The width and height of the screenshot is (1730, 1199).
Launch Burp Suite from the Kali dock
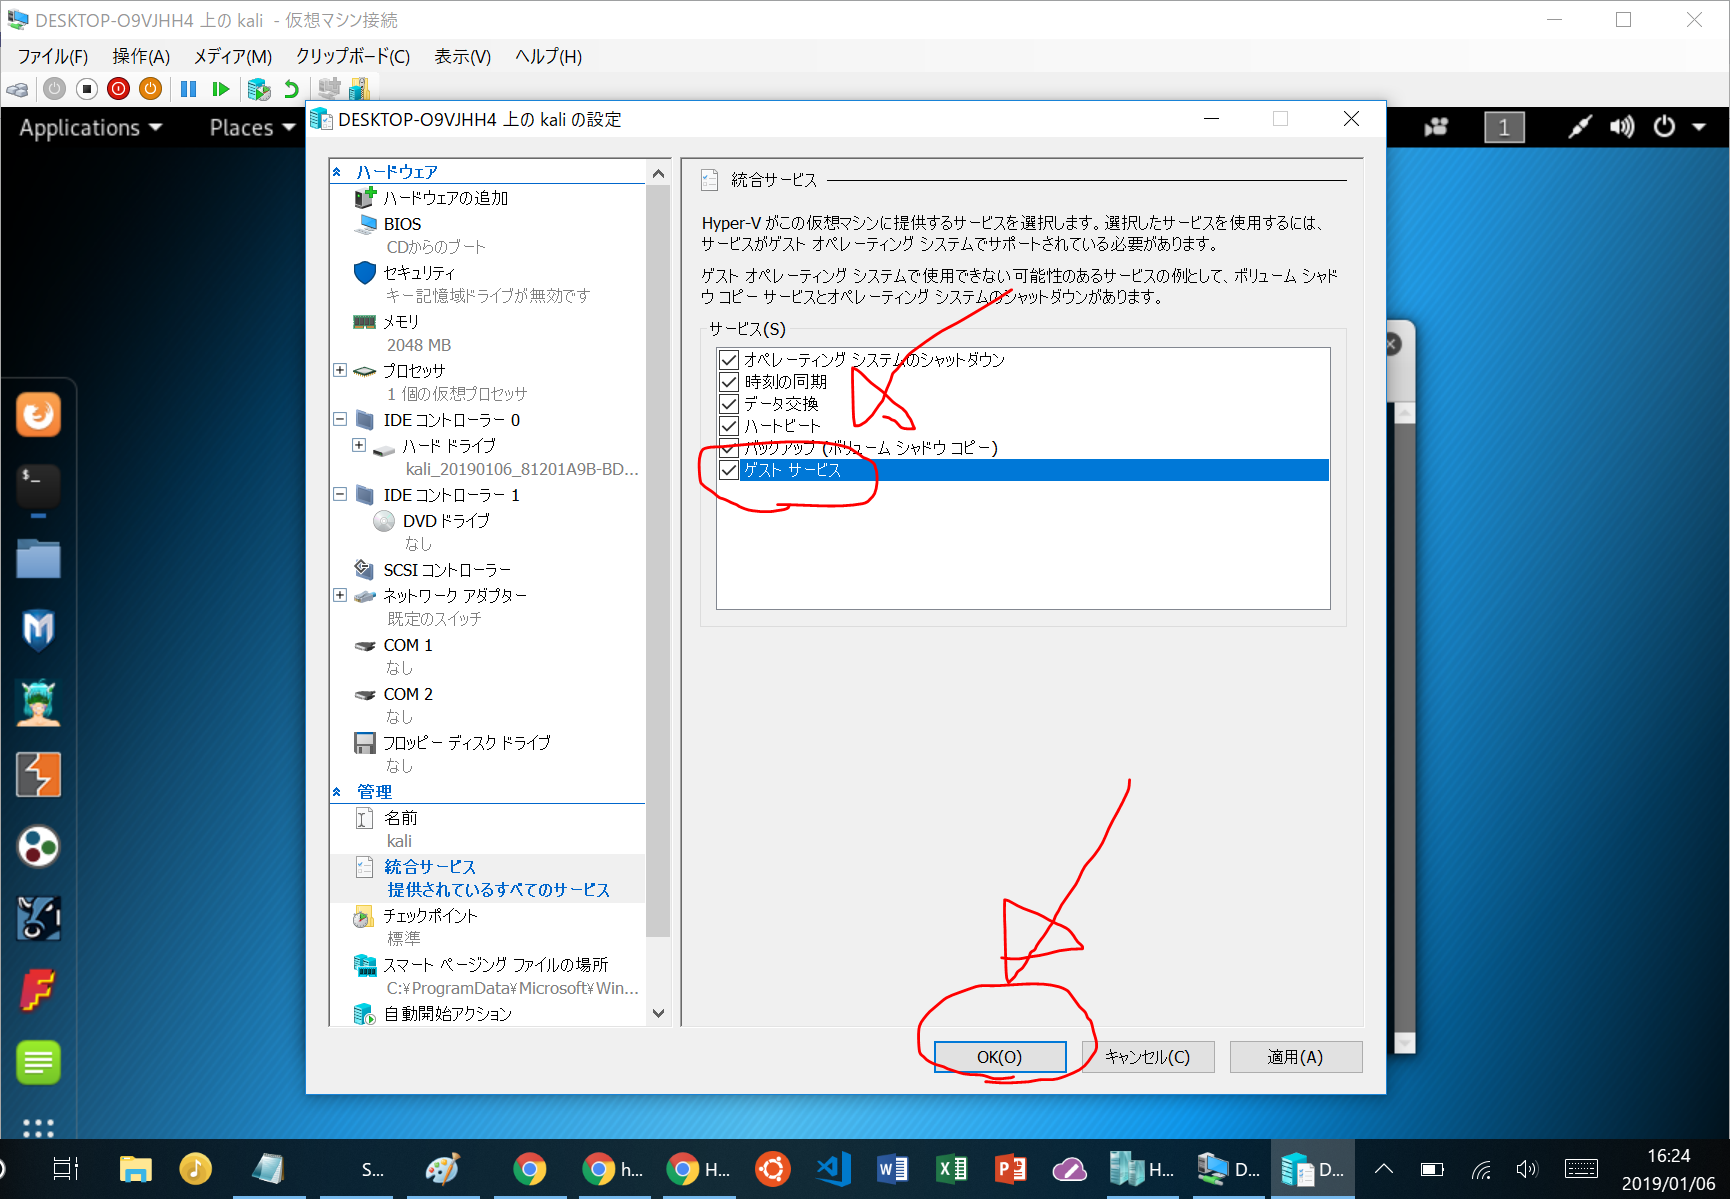(x=38, y=775)
